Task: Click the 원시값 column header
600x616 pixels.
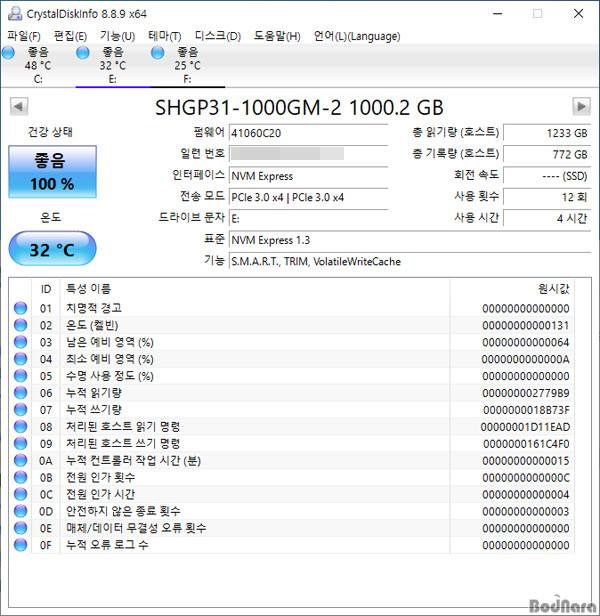Action: tap(512, 289)
